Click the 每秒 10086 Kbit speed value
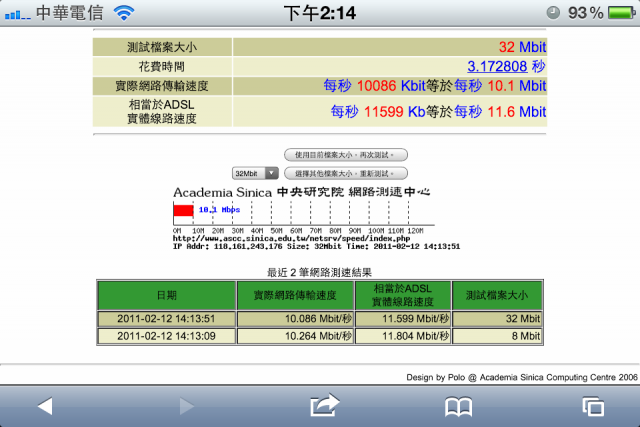The height and width of the screenshot is (427, 640). (374, 86)
